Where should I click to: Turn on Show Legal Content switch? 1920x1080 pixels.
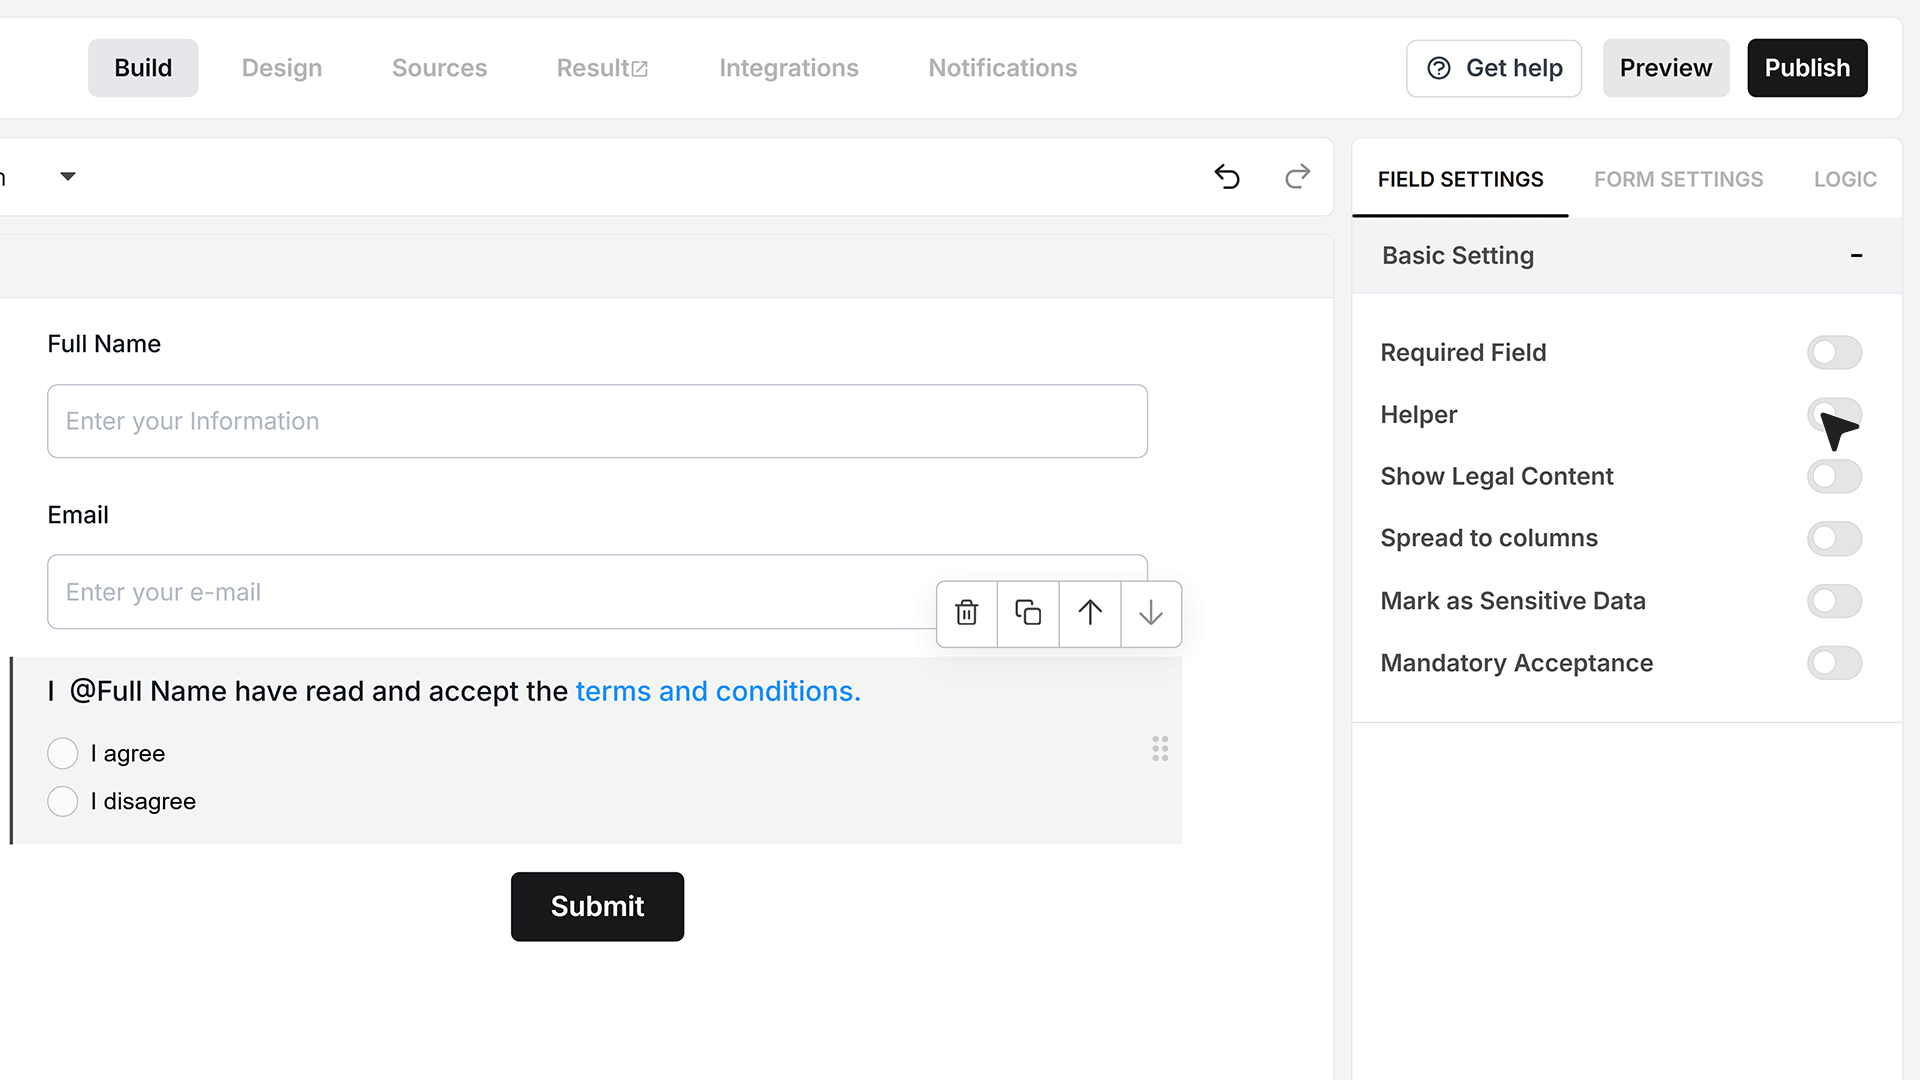[1834, 476]
